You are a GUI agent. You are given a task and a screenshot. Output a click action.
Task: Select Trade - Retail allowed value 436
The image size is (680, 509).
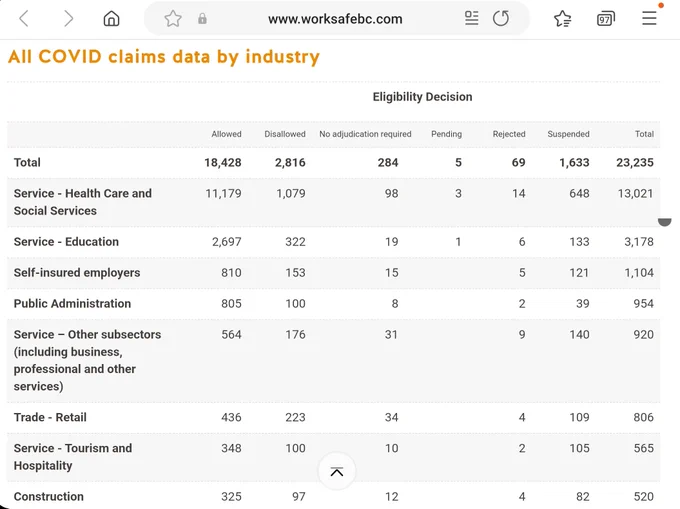(231, 417)
